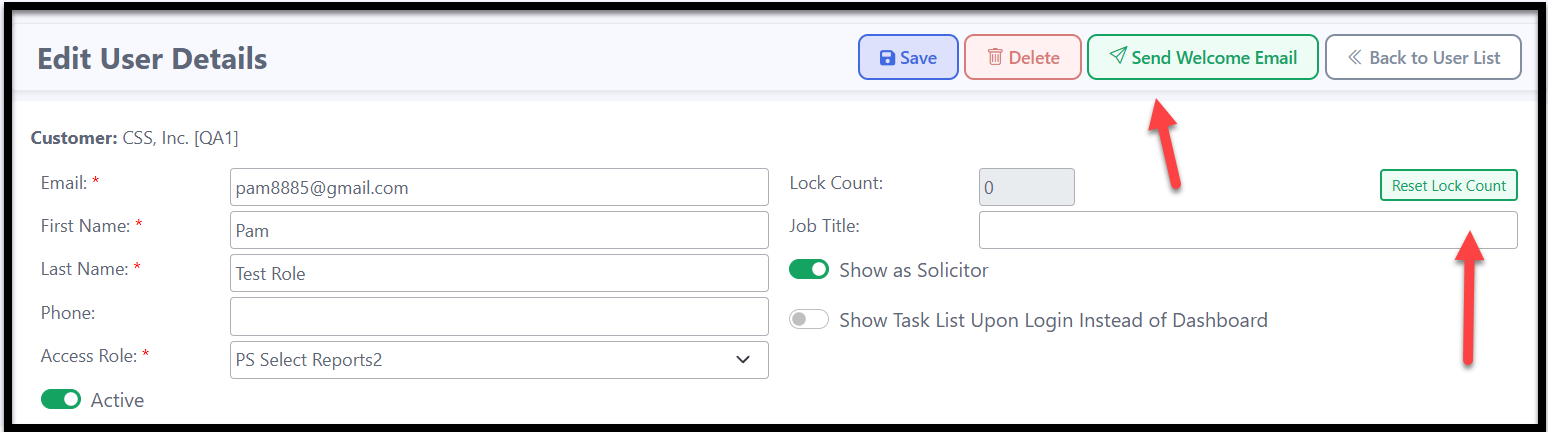Viewport: 1548px width, 432px height.
Task: Open the Access Role dropdown
Action: pos(499,360)
